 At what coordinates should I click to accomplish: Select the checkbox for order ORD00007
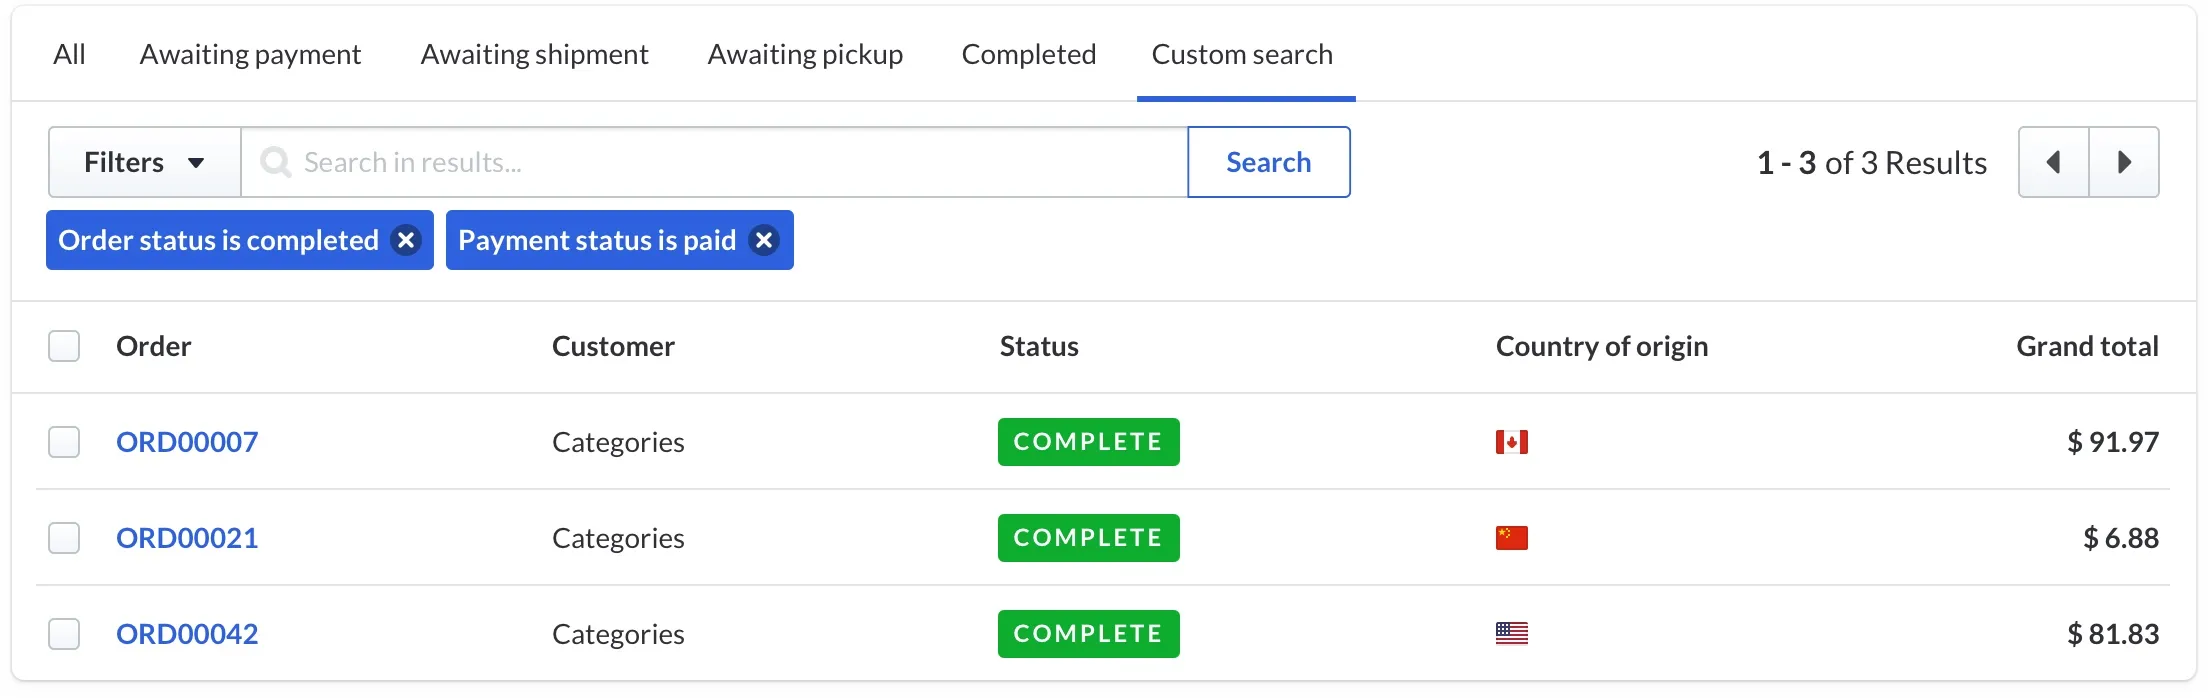pos(64,442)
